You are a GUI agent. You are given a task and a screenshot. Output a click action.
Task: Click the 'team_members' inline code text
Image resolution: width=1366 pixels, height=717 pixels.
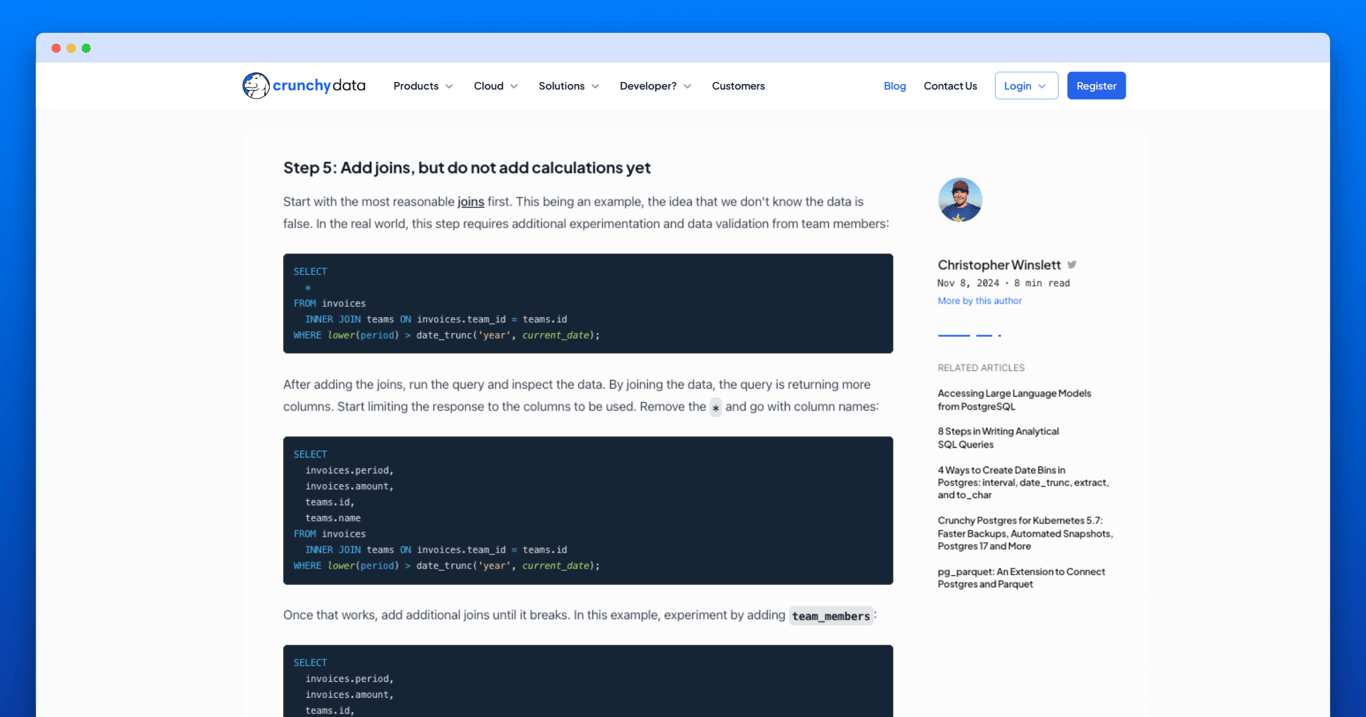pos(831,616)
